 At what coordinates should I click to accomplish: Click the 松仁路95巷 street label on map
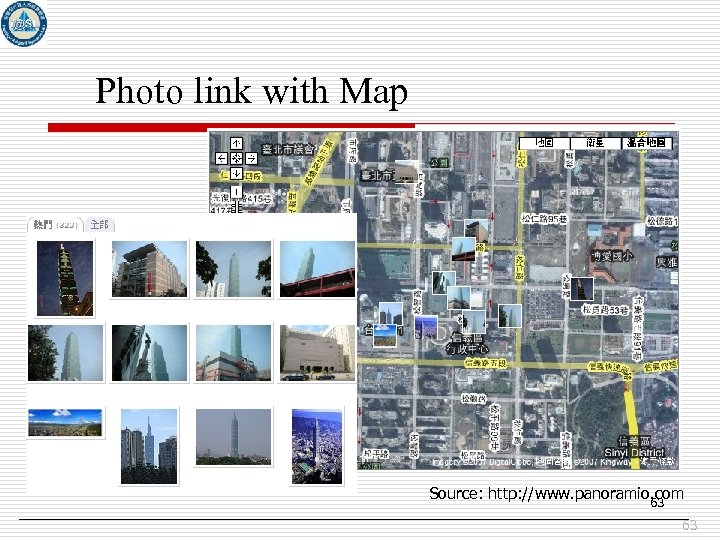point(544,219)
